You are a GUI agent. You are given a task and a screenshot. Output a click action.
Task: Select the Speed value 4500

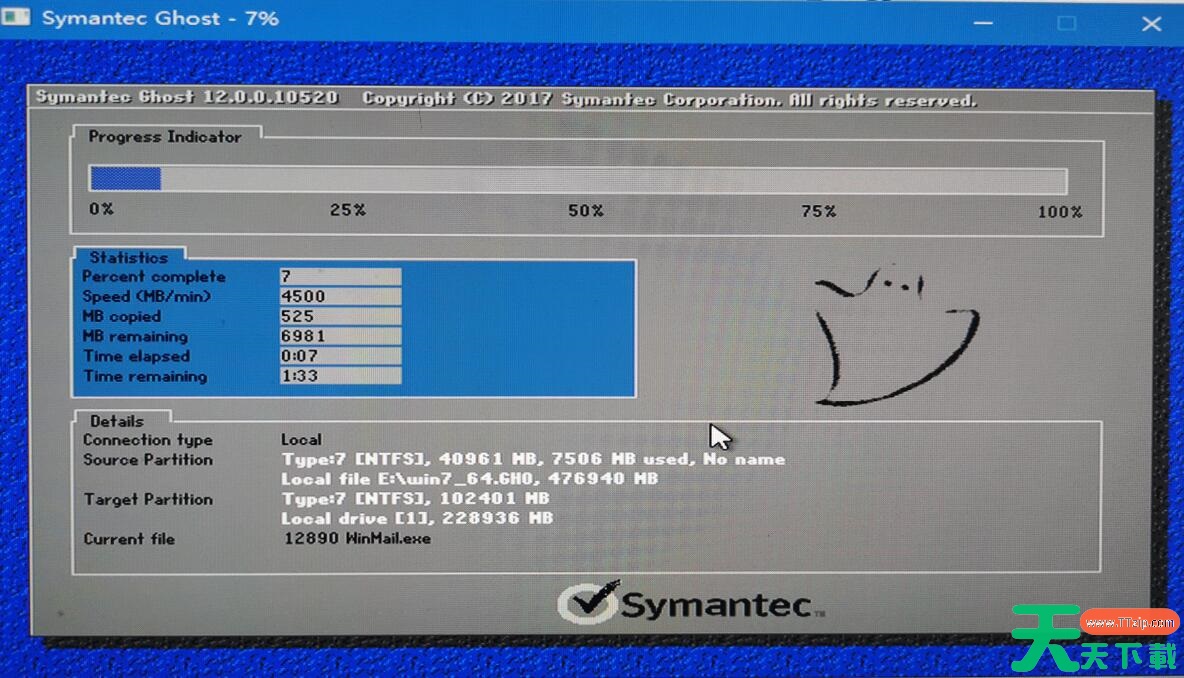click(340, 296)
